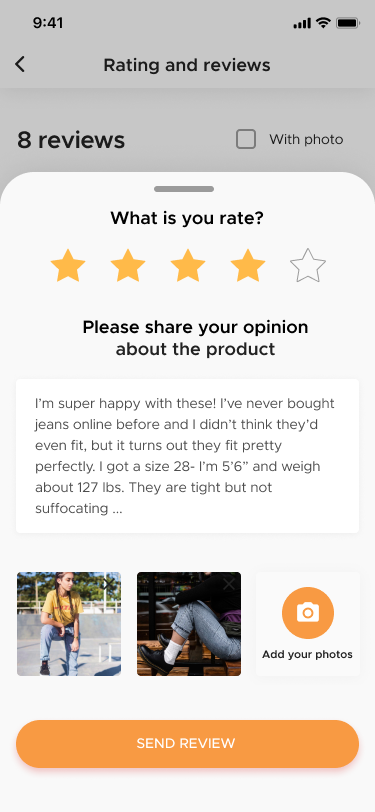This screenshot has width=375, height=812.
Task: Open the girl in yellow shirt thumbnail
Action: click(69, 624)
